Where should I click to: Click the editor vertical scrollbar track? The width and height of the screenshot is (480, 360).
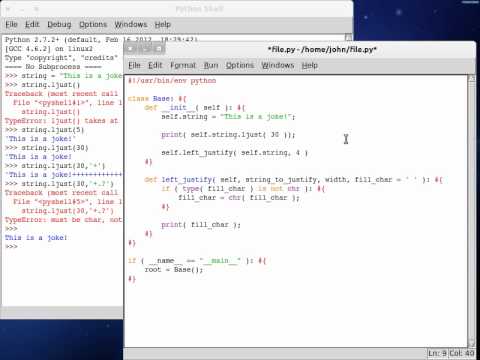(471, 211)
